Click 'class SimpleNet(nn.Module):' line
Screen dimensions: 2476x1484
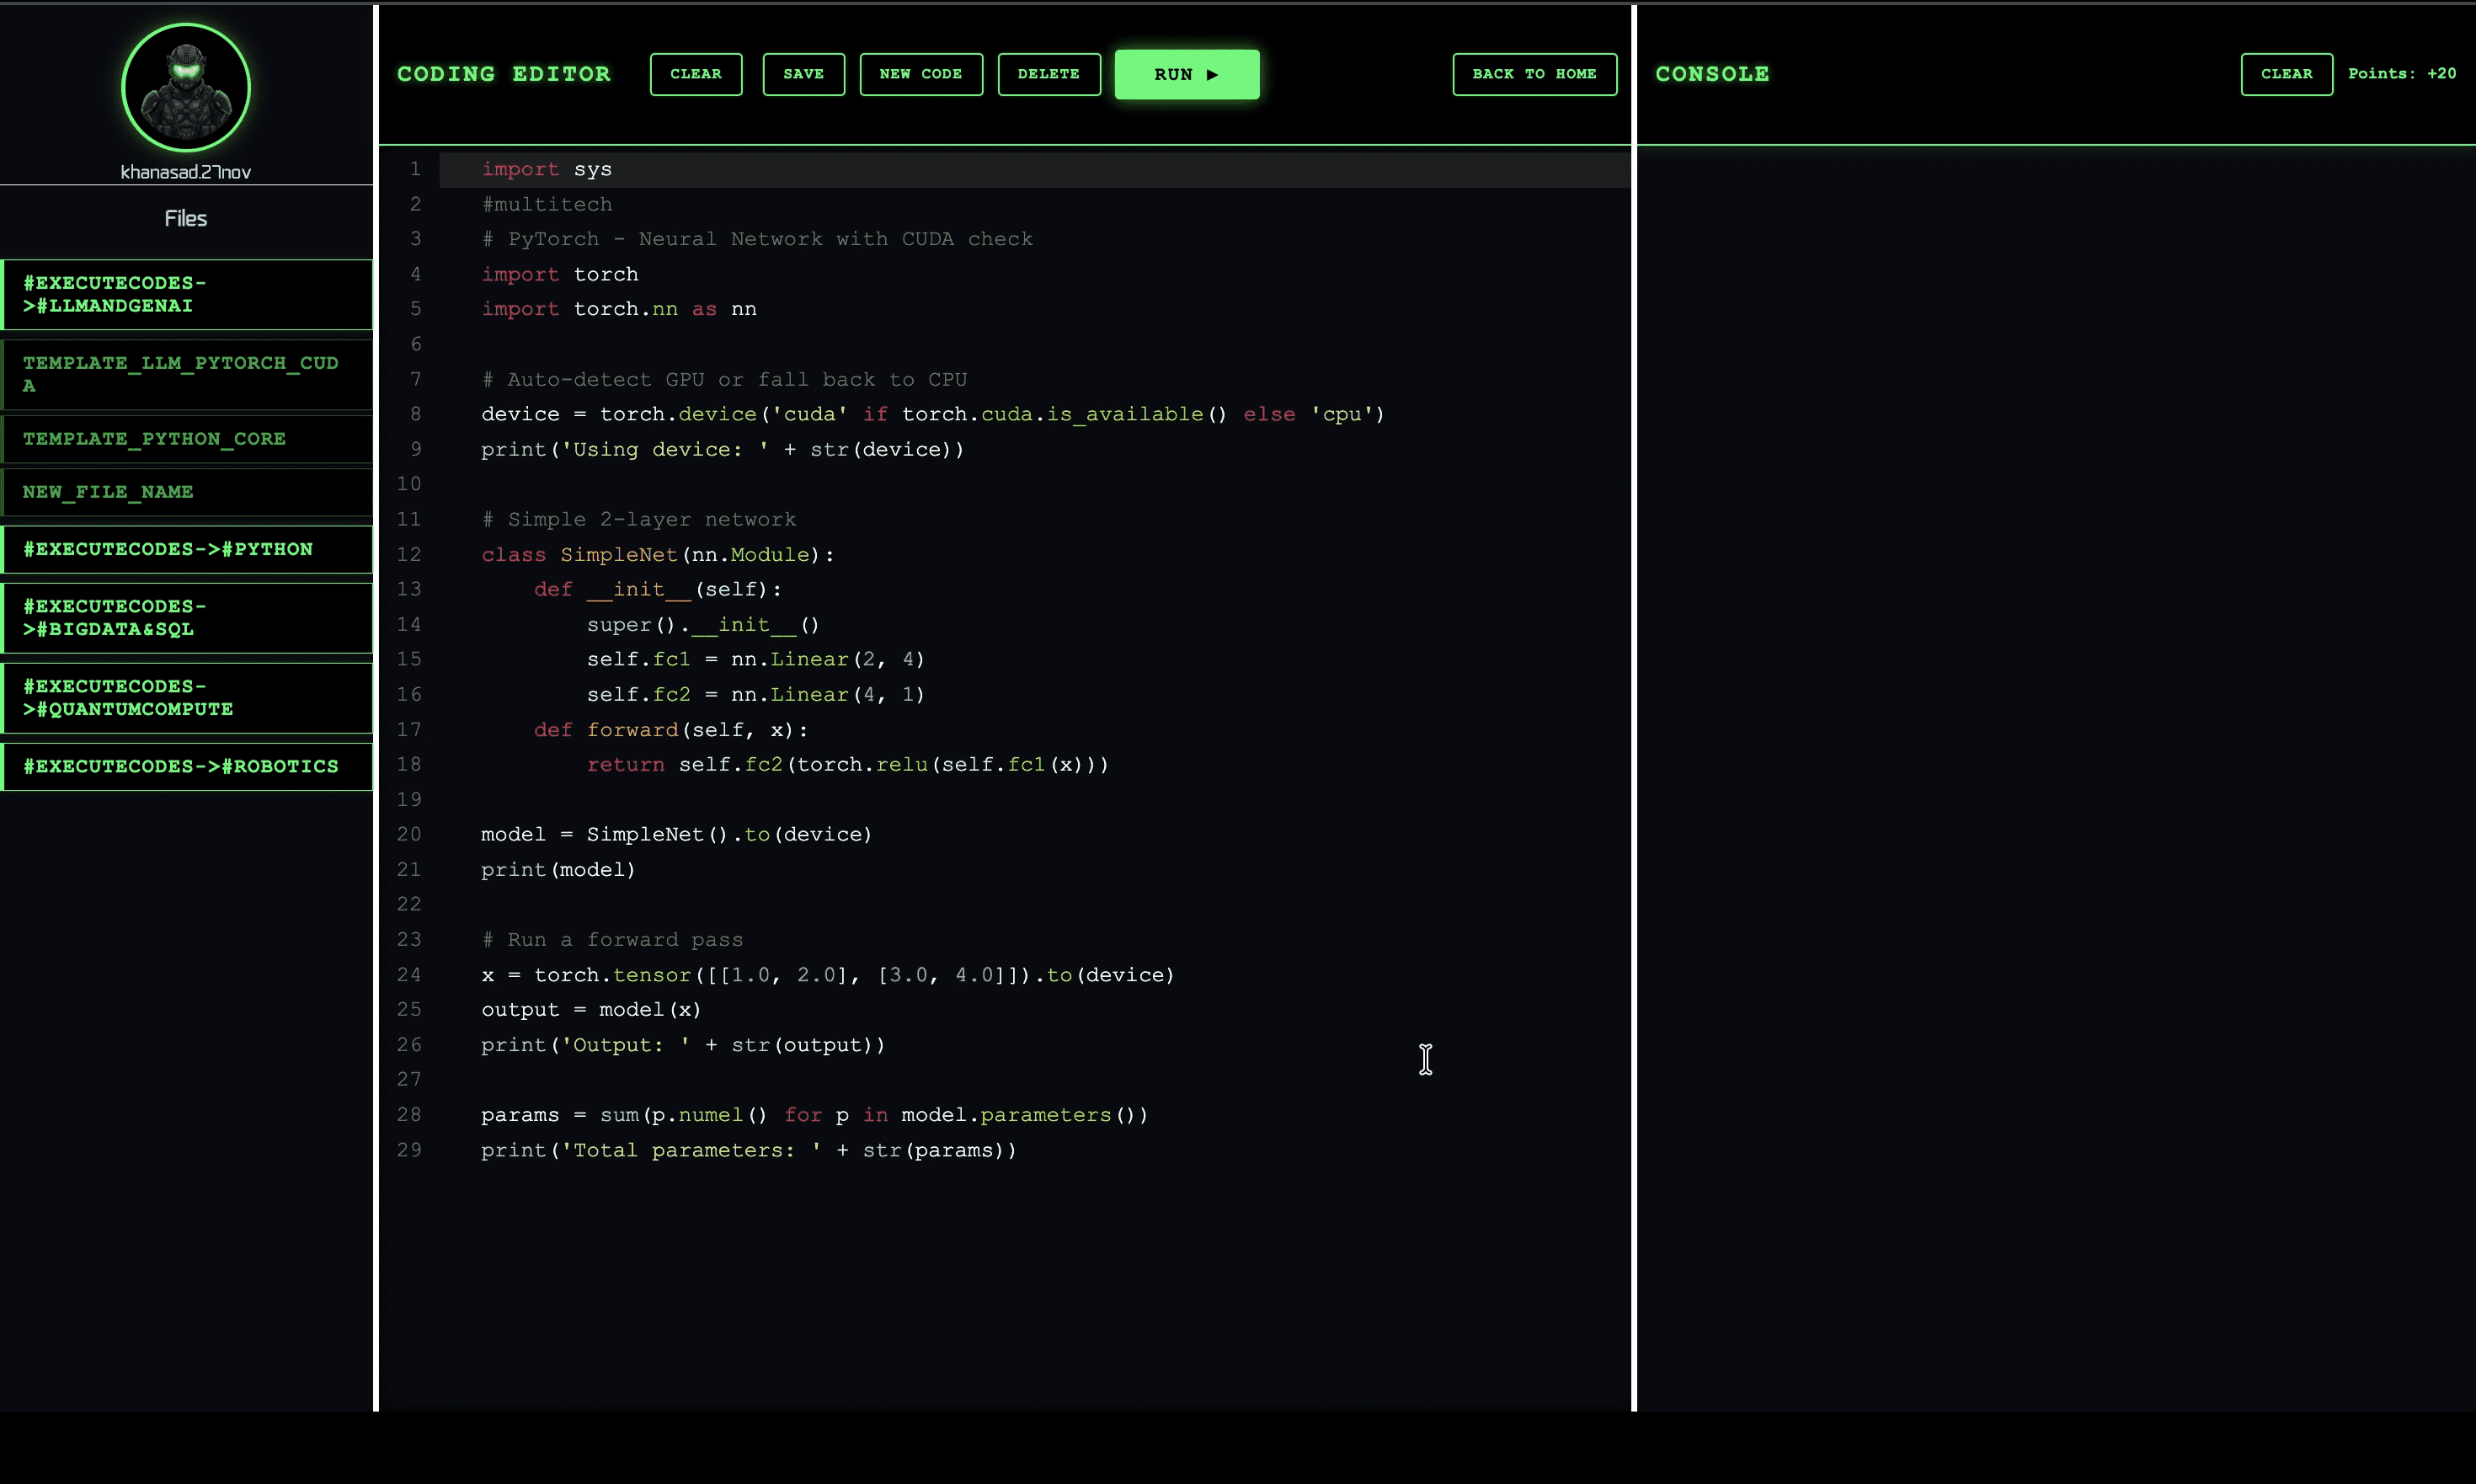click(658, 554)
